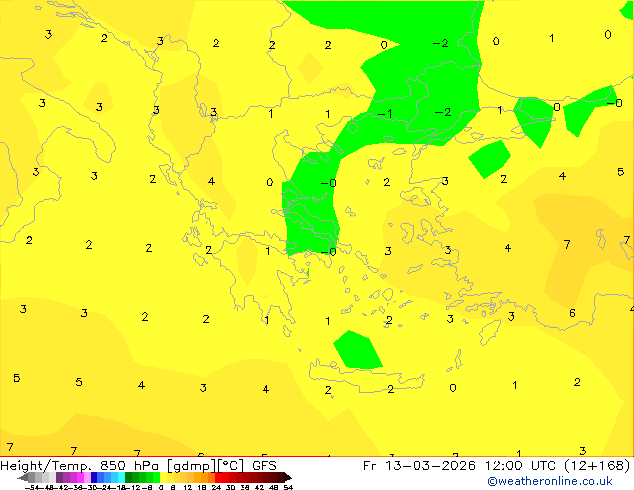Image resolution: width=634 pixels, height=490 pixels.
Task: Click the "Fr 13-03-2026" date text
Action: pos(419,465)
